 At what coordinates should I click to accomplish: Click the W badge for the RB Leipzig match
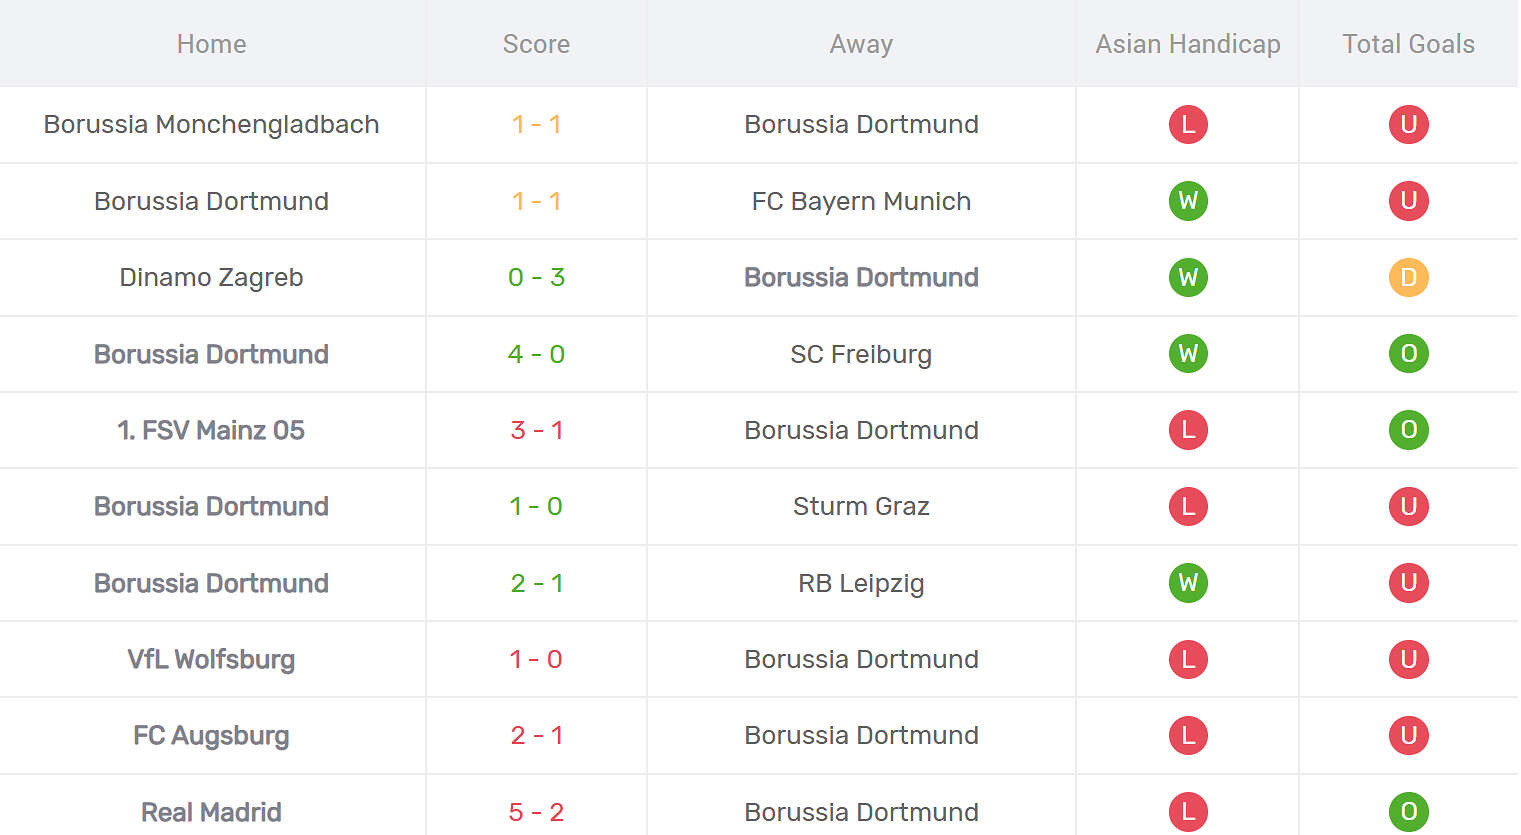point(1187,583)
